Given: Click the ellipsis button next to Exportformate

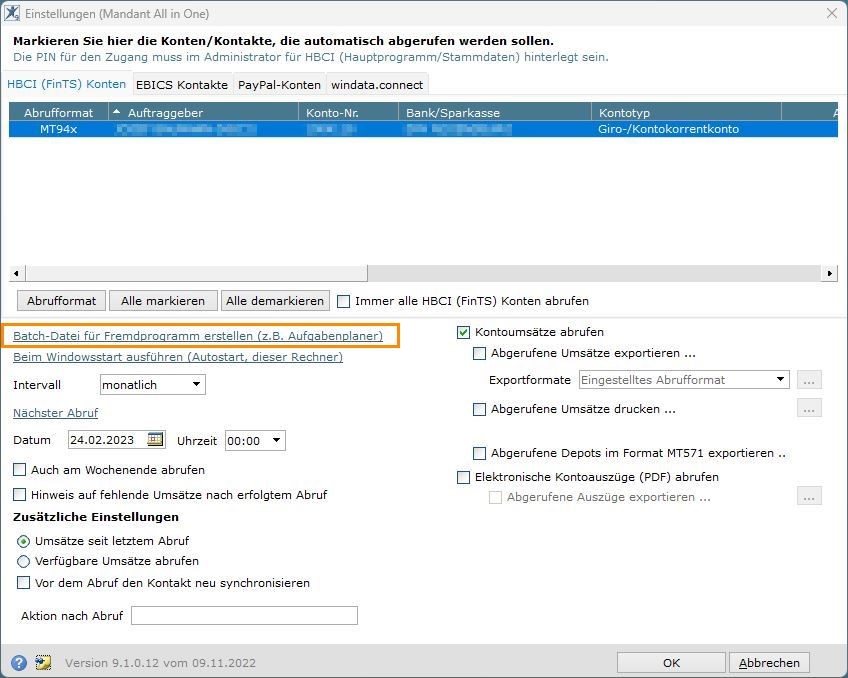Looking at the screenshot, I should pyautogui.click(x=809, y=380).
